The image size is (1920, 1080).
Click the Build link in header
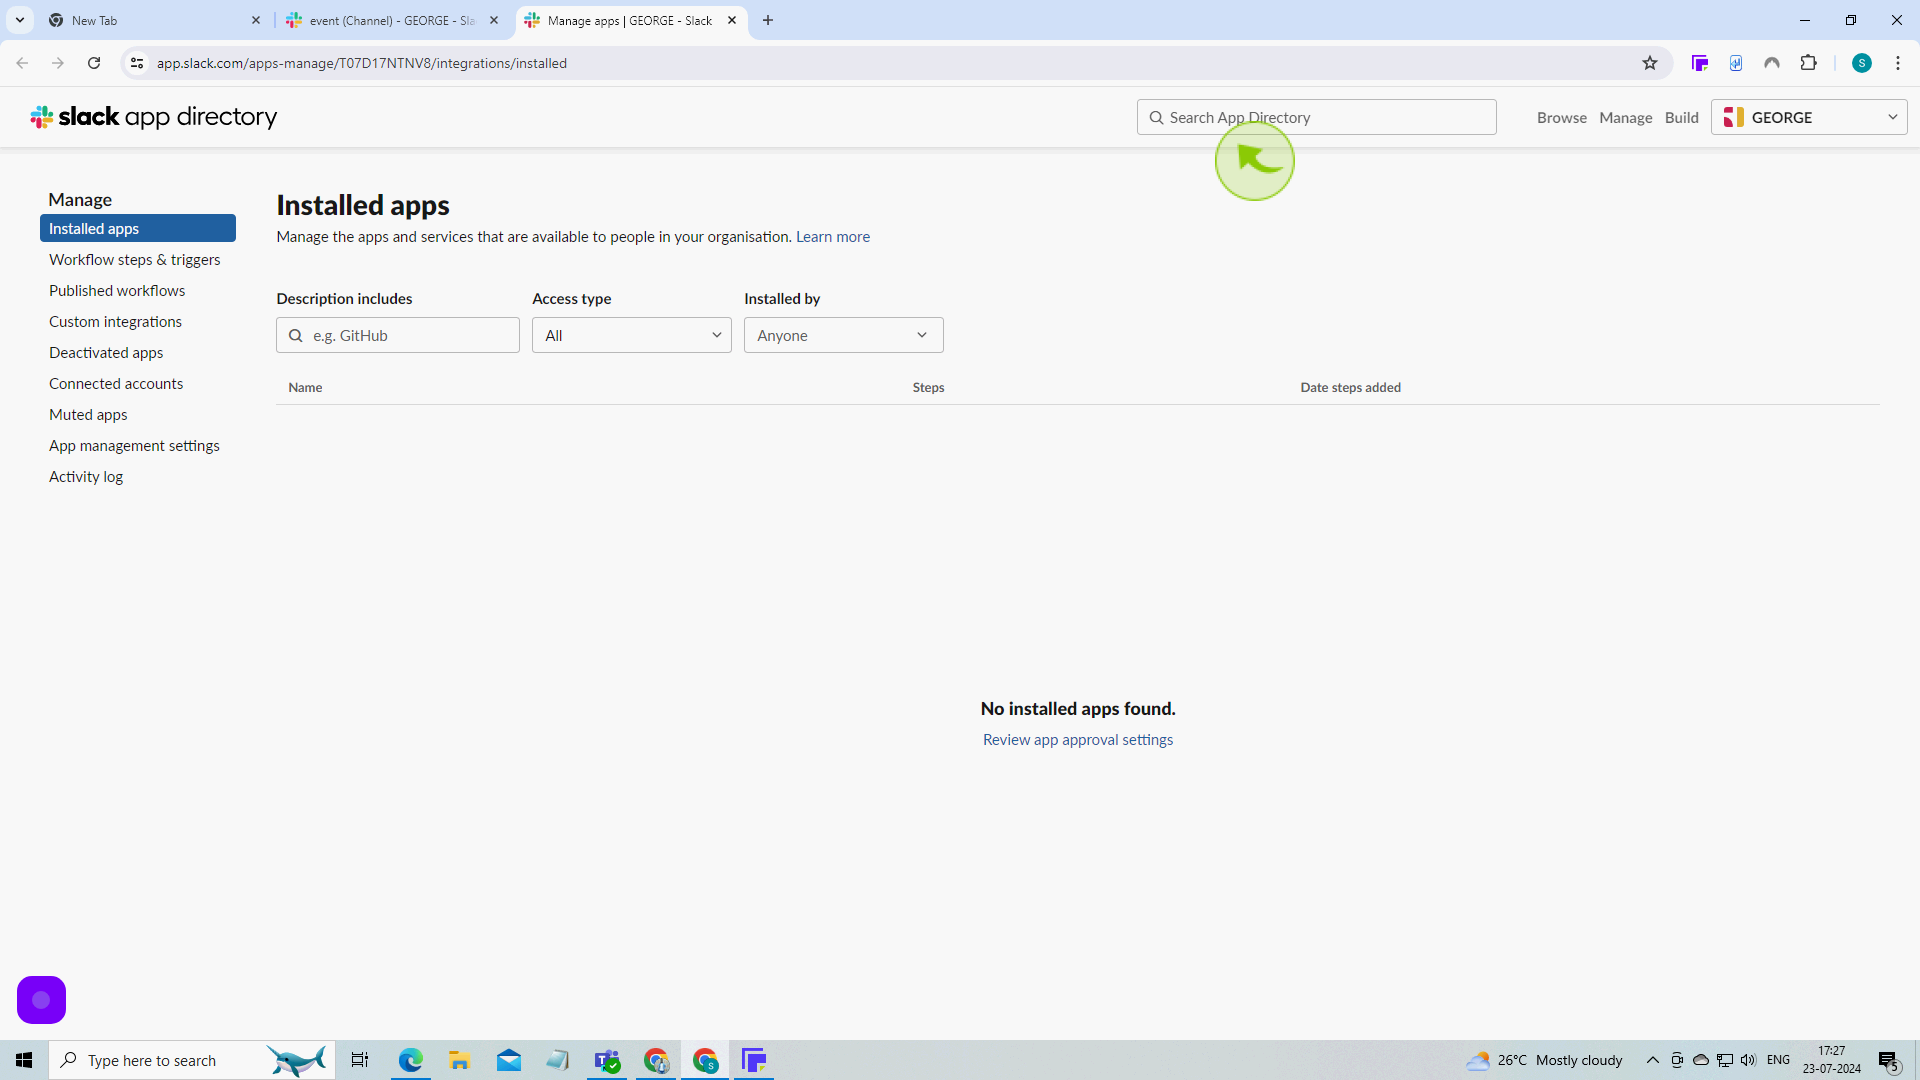[x=1682, y=117]
